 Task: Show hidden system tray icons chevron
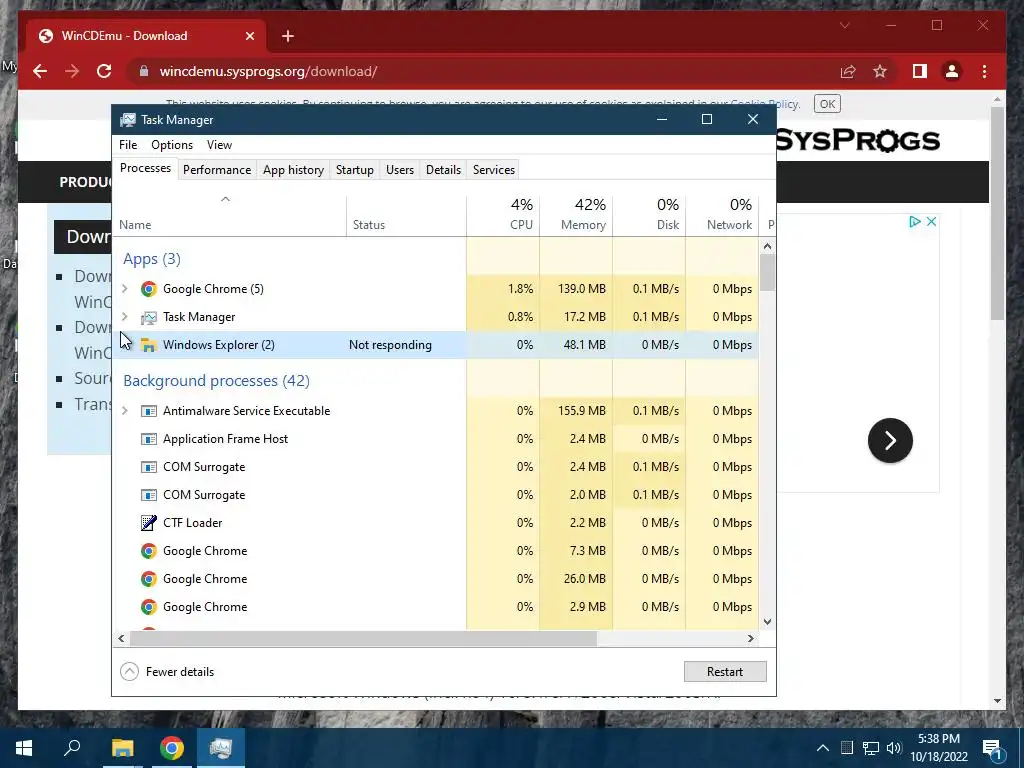click(x=823, y=748)
